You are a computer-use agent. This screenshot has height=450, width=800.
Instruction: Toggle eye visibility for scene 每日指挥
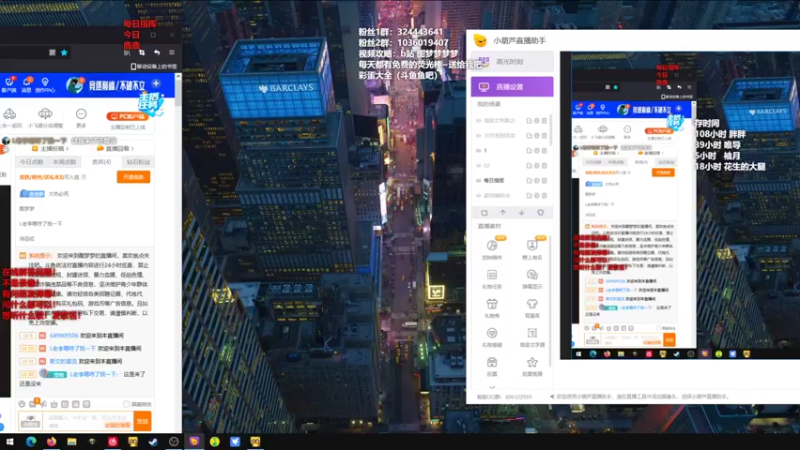479,181
